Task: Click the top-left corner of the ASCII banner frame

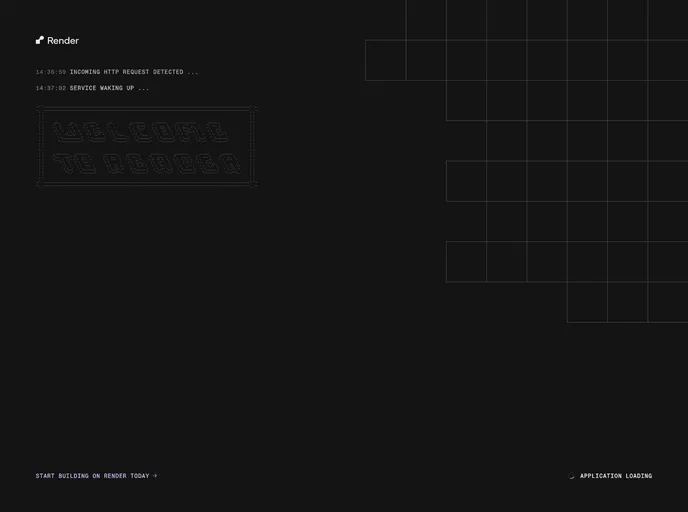Action: point(40,109)
